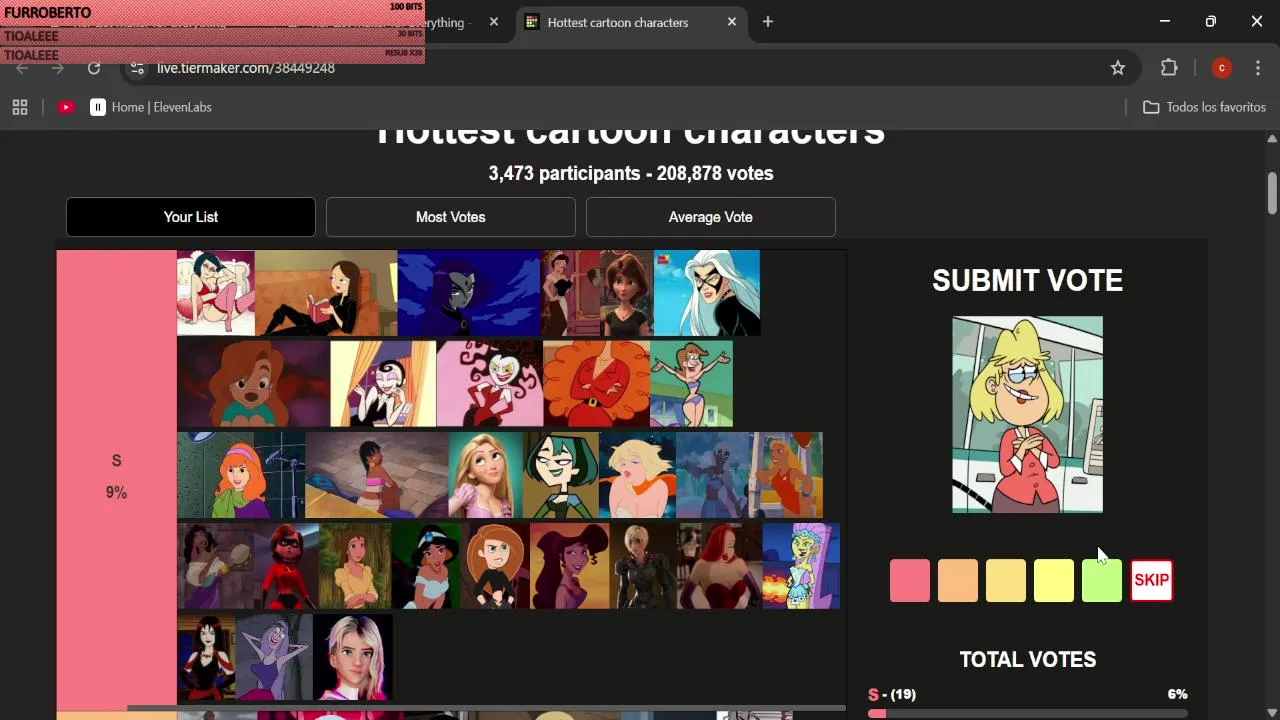Select the Elastigirl red suit thumbnail

(286, 566)
